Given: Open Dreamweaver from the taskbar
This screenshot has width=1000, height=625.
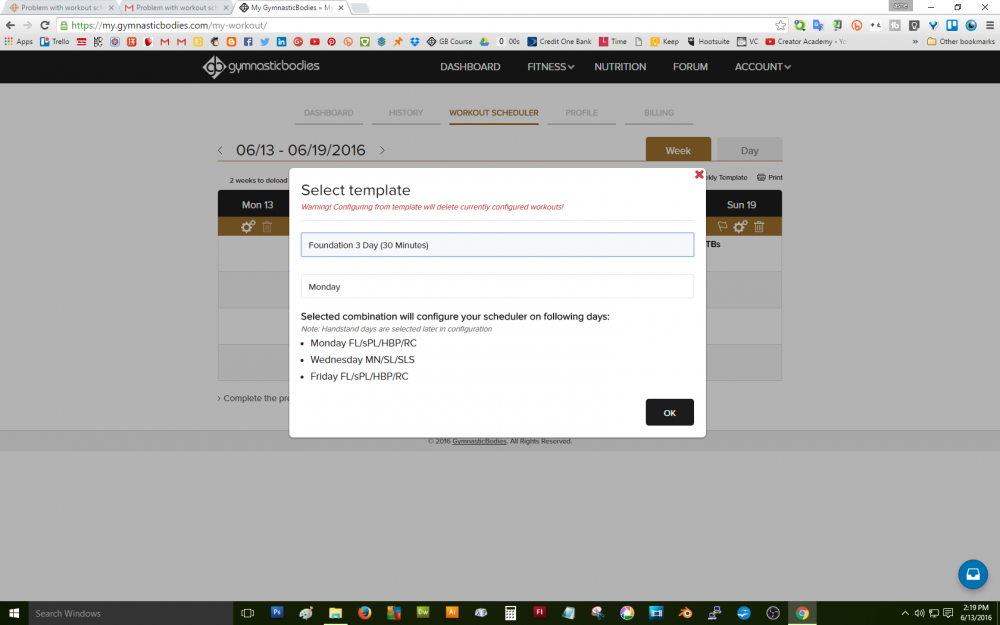Looking at the screenshot, I should pyautogui.click(x=423, y=612).
